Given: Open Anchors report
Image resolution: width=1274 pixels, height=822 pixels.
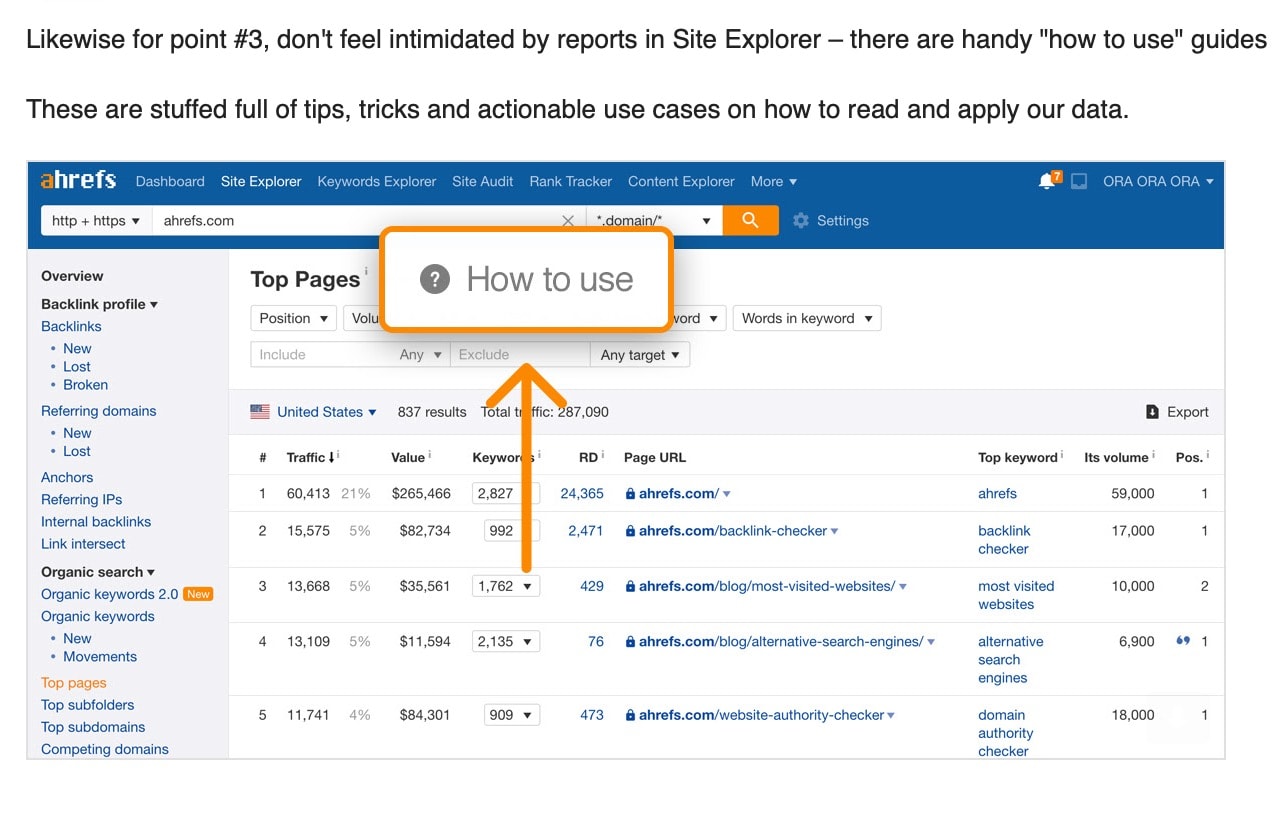Looking at the screenshot, I should (x=67, y=477).
